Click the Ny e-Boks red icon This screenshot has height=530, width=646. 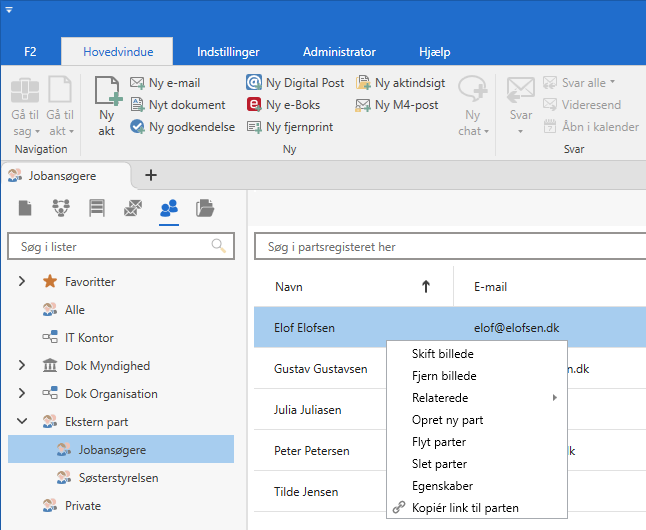click(254, 104)
